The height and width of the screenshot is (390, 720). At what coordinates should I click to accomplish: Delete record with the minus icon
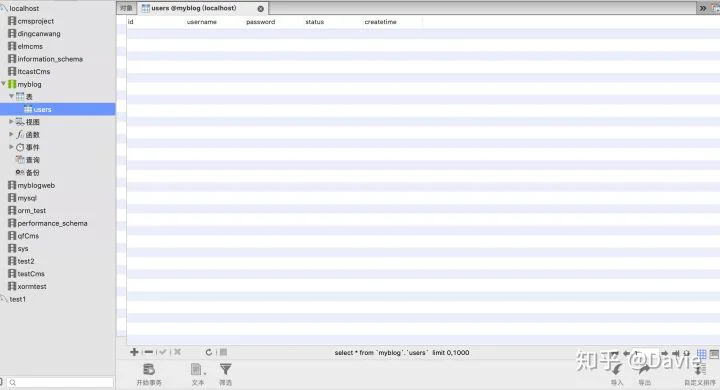tap(148, 352)
